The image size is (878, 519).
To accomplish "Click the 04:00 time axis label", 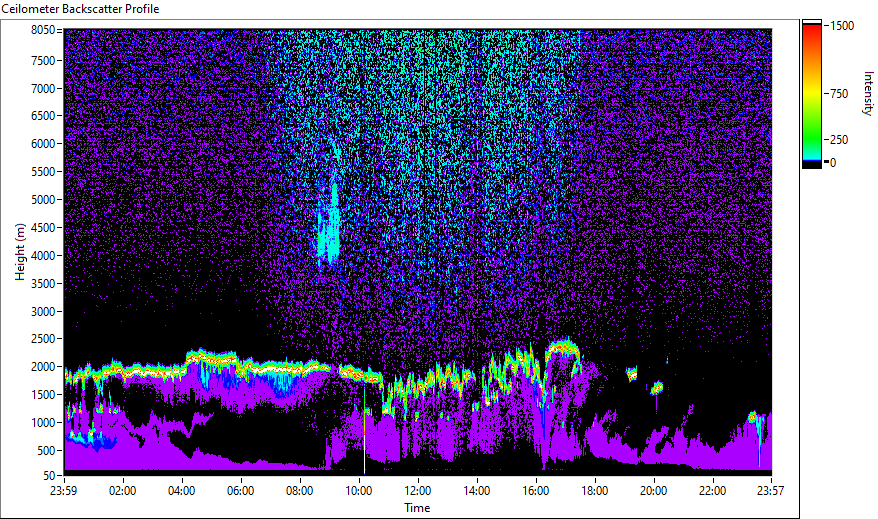I will click(181, 491).
